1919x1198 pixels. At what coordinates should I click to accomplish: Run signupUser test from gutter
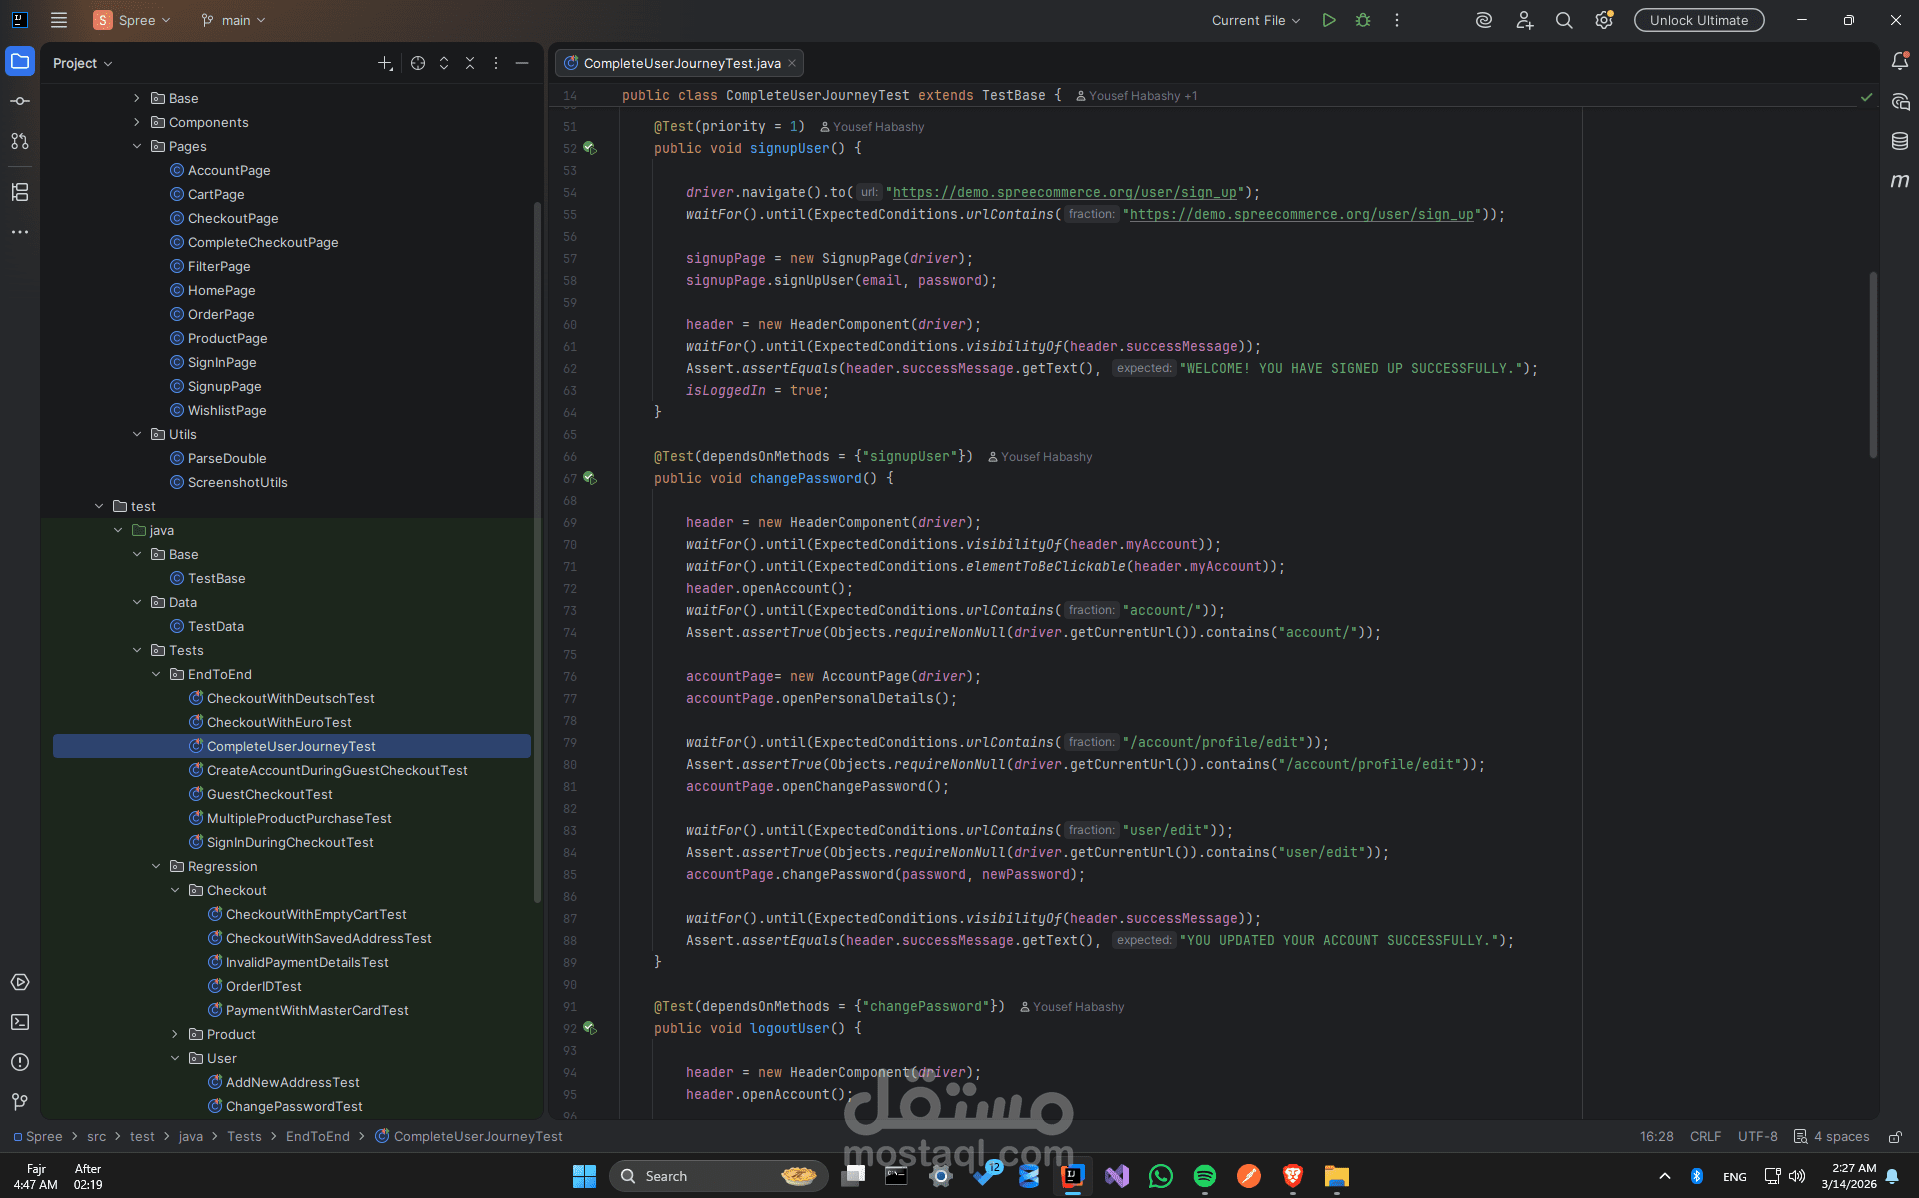[x=590, y=148]
